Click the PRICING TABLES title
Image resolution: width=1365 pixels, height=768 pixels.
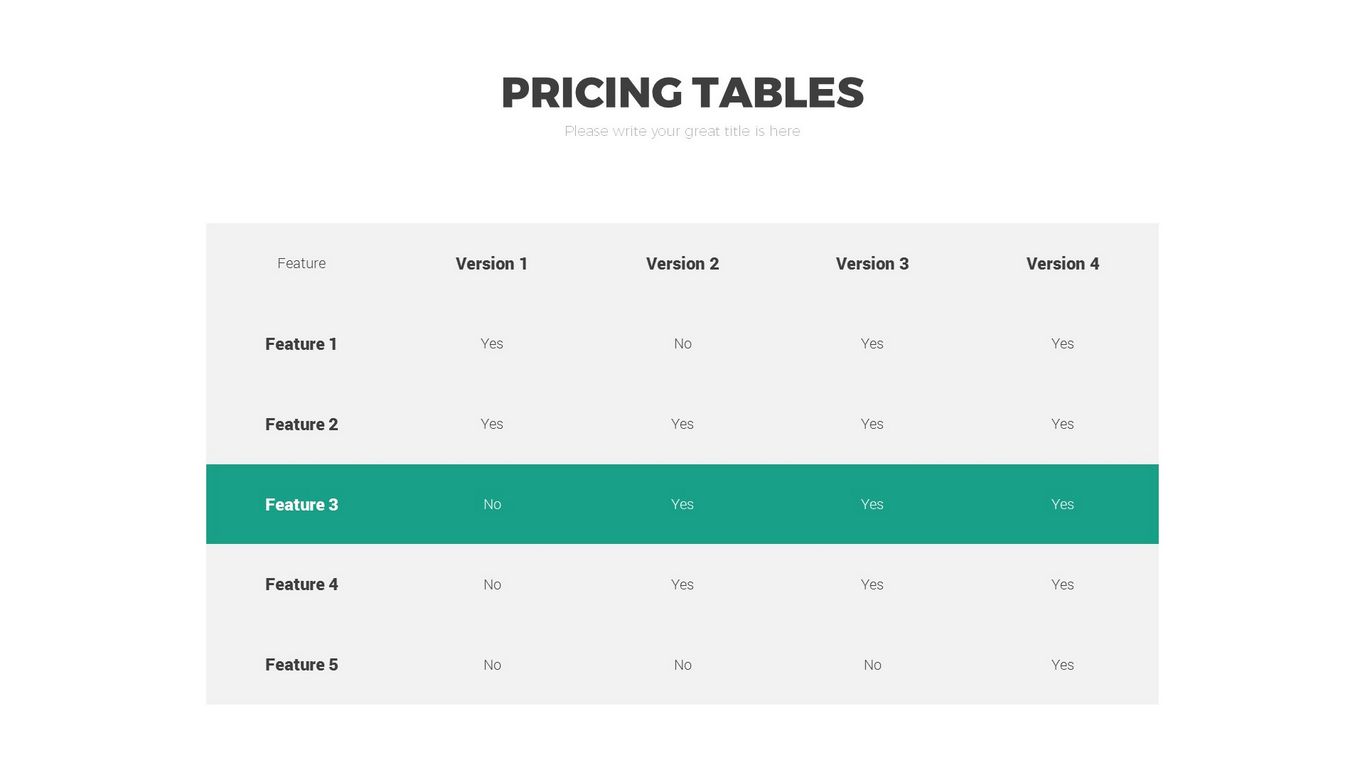coord(682,93)
